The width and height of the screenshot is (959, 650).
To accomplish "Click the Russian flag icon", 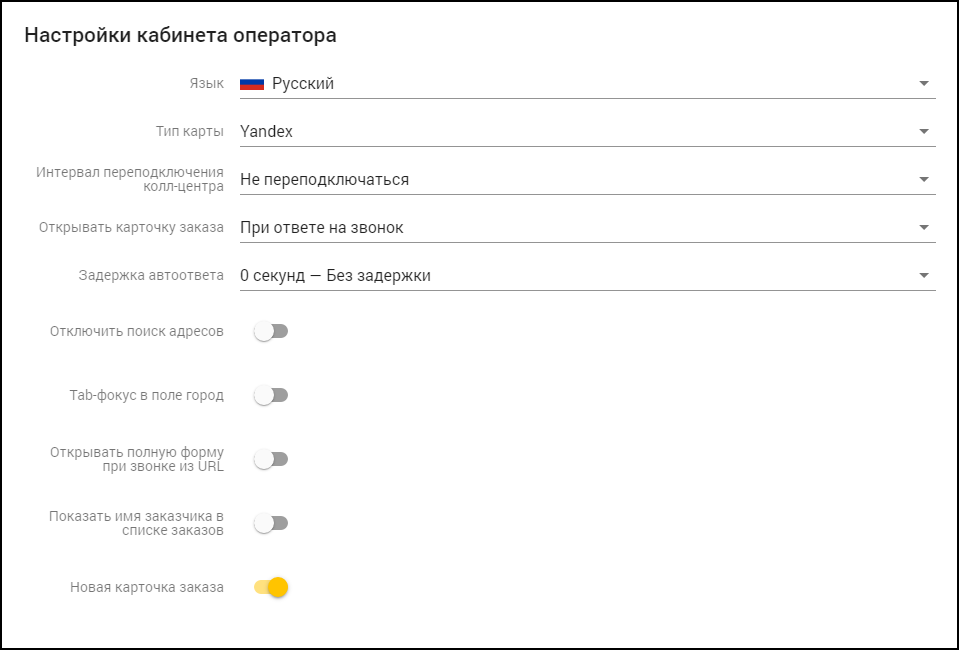I will 251,84.
